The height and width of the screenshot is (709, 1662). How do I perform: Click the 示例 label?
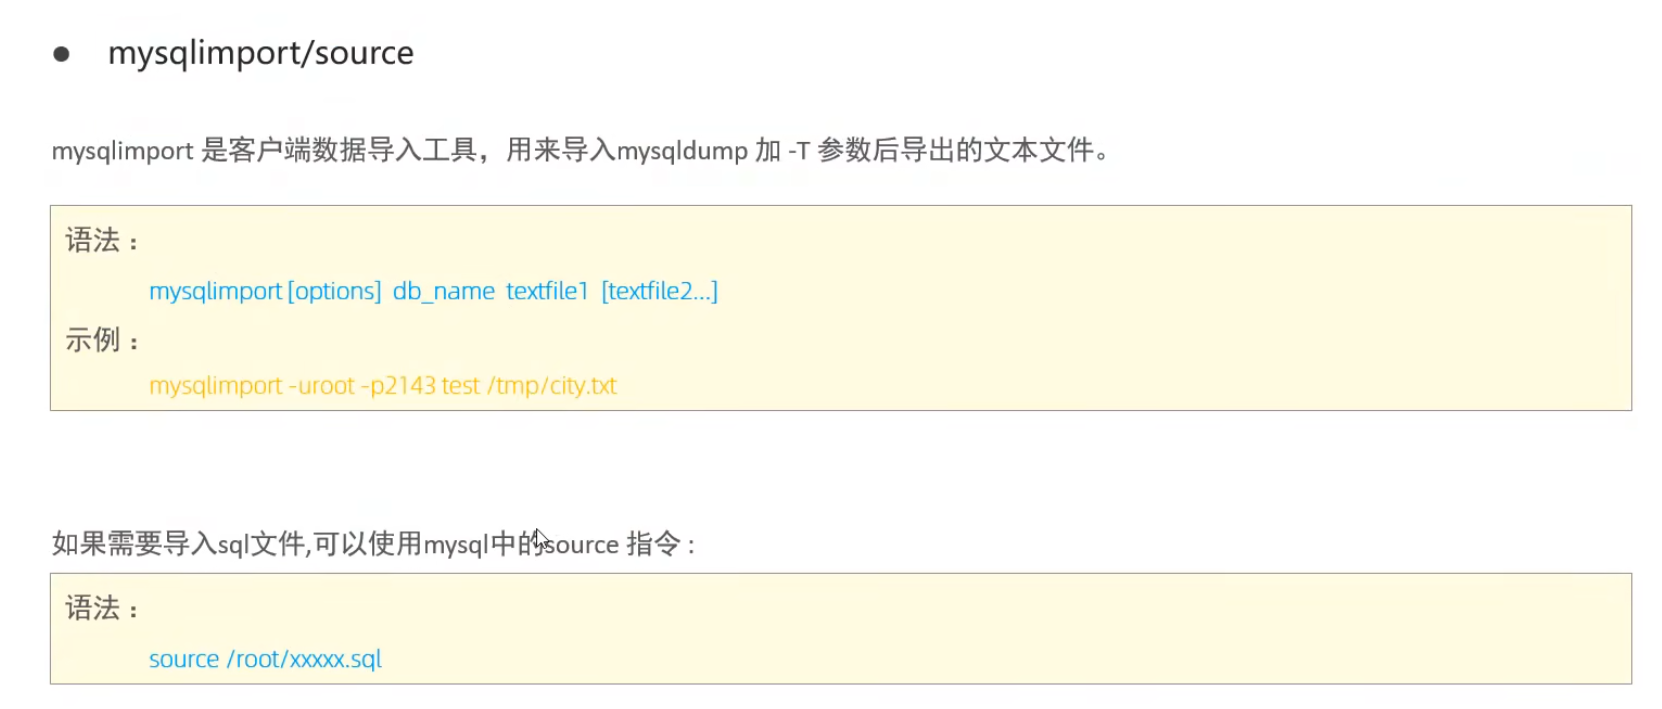click(x=93, y=341)
